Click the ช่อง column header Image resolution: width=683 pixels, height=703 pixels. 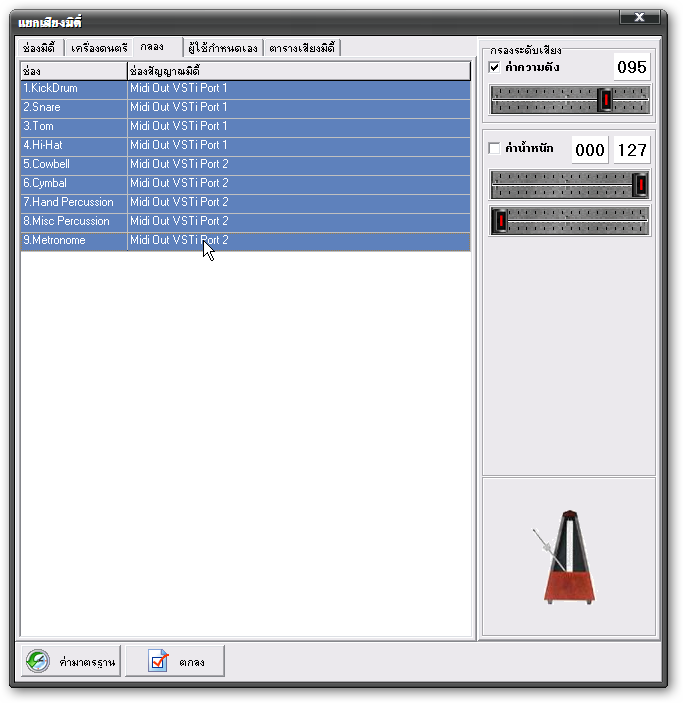pyautogui.click(x=74, y=71)
